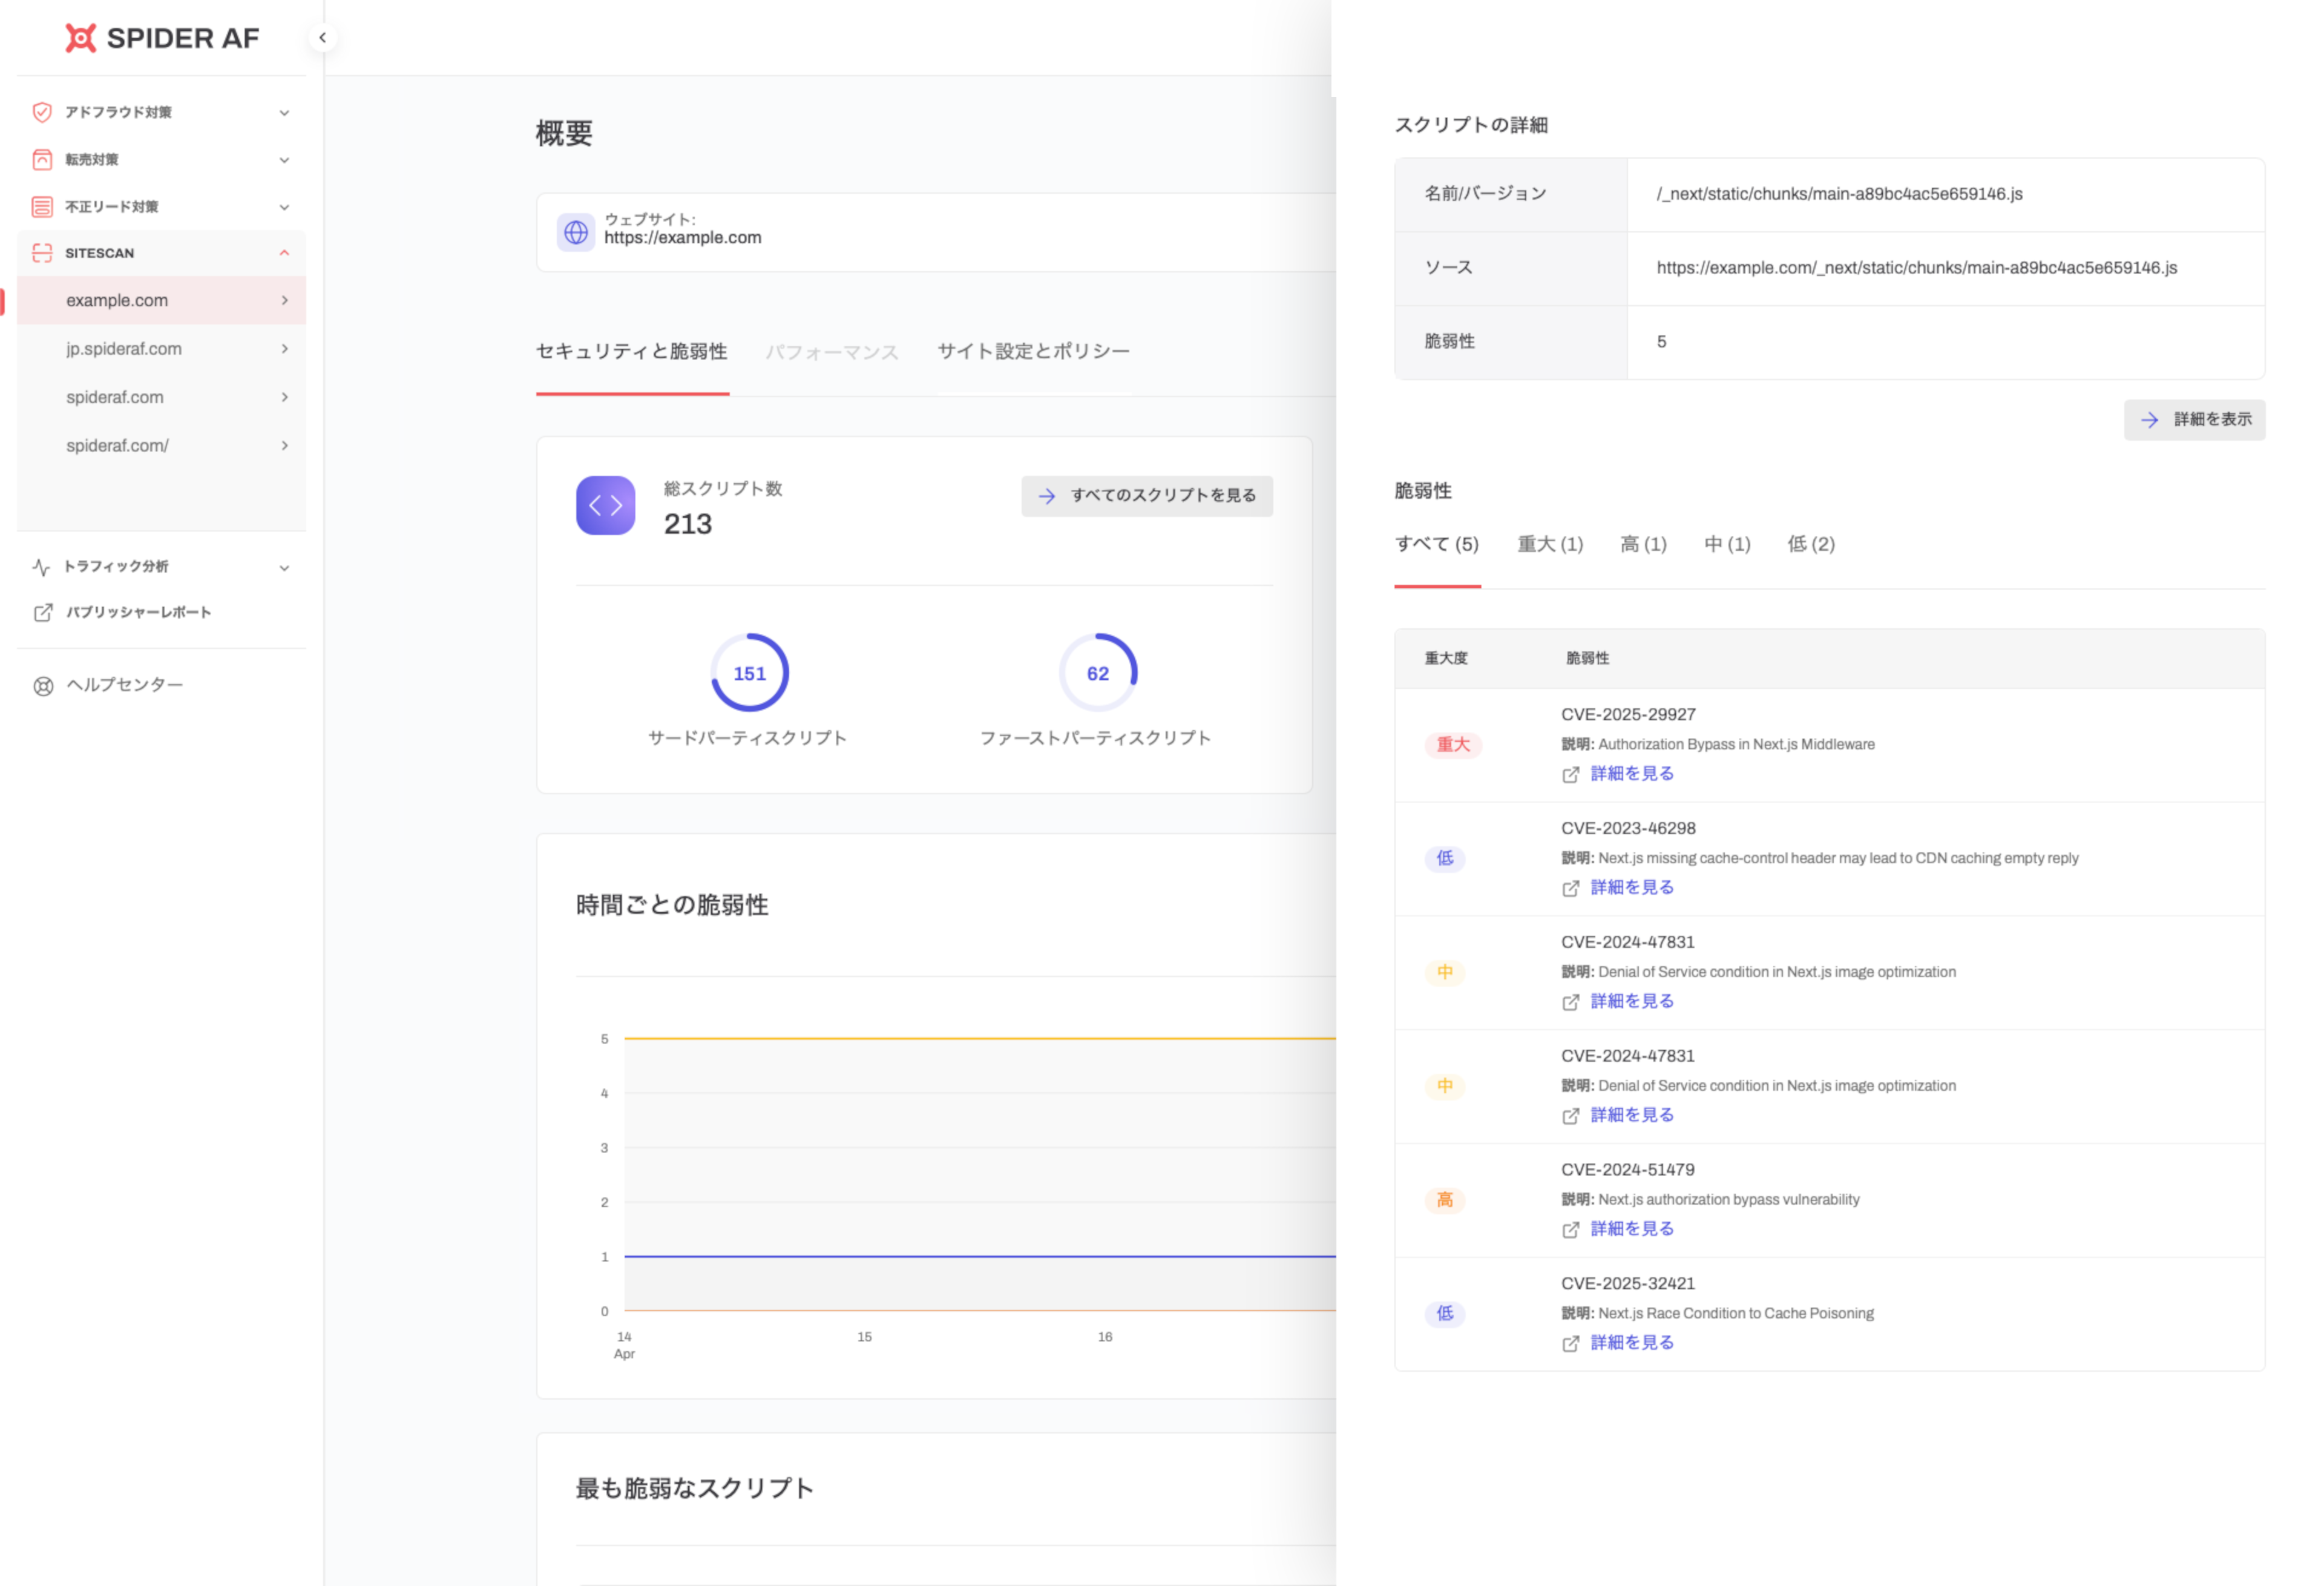Image resolution: width=2324 pixels, height=1586 pixels.
Task: Collapse the sidebar with the arrow button
Action: click(x=322, y=38)
